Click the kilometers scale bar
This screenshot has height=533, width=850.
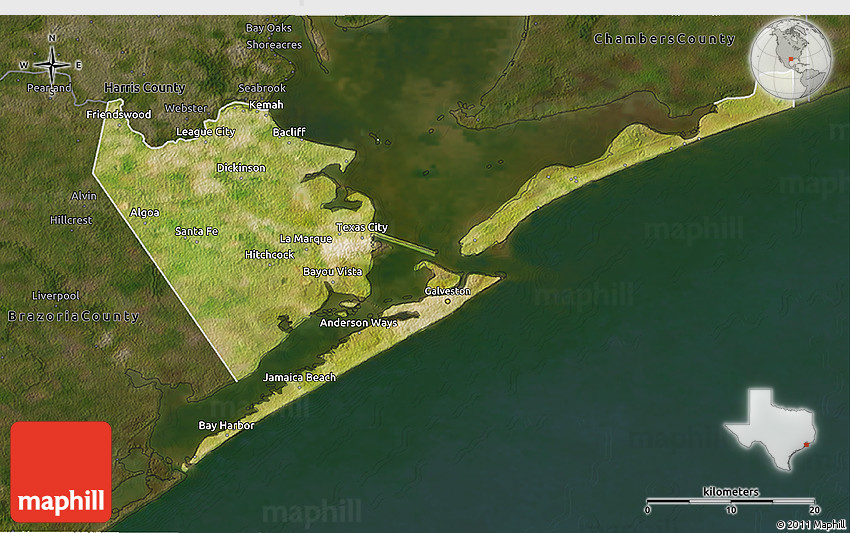point(731,500)
